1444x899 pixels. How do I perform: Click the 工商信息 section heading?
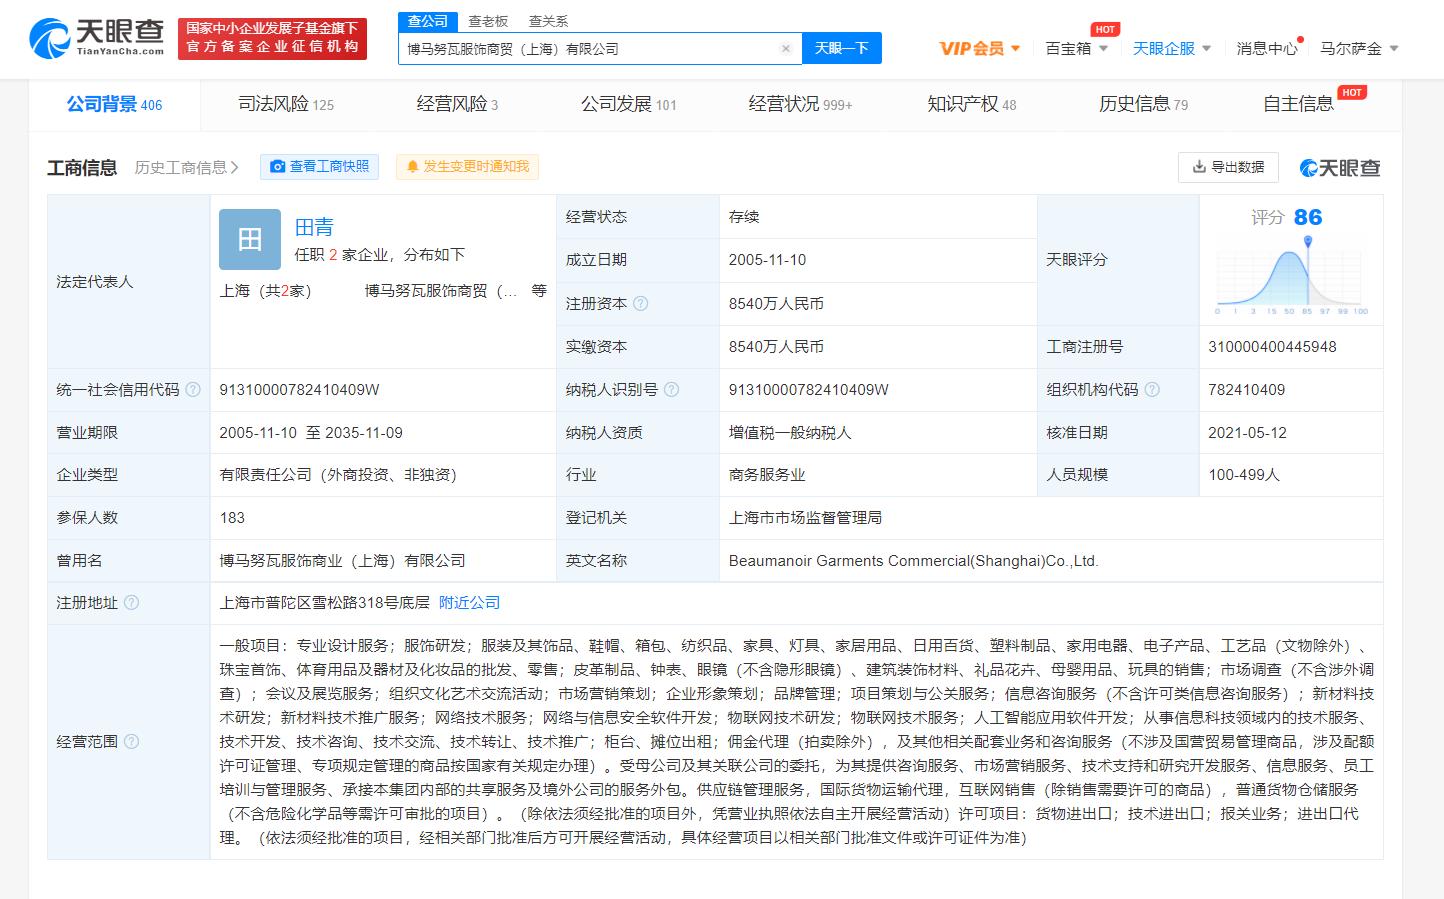[82, 167]
